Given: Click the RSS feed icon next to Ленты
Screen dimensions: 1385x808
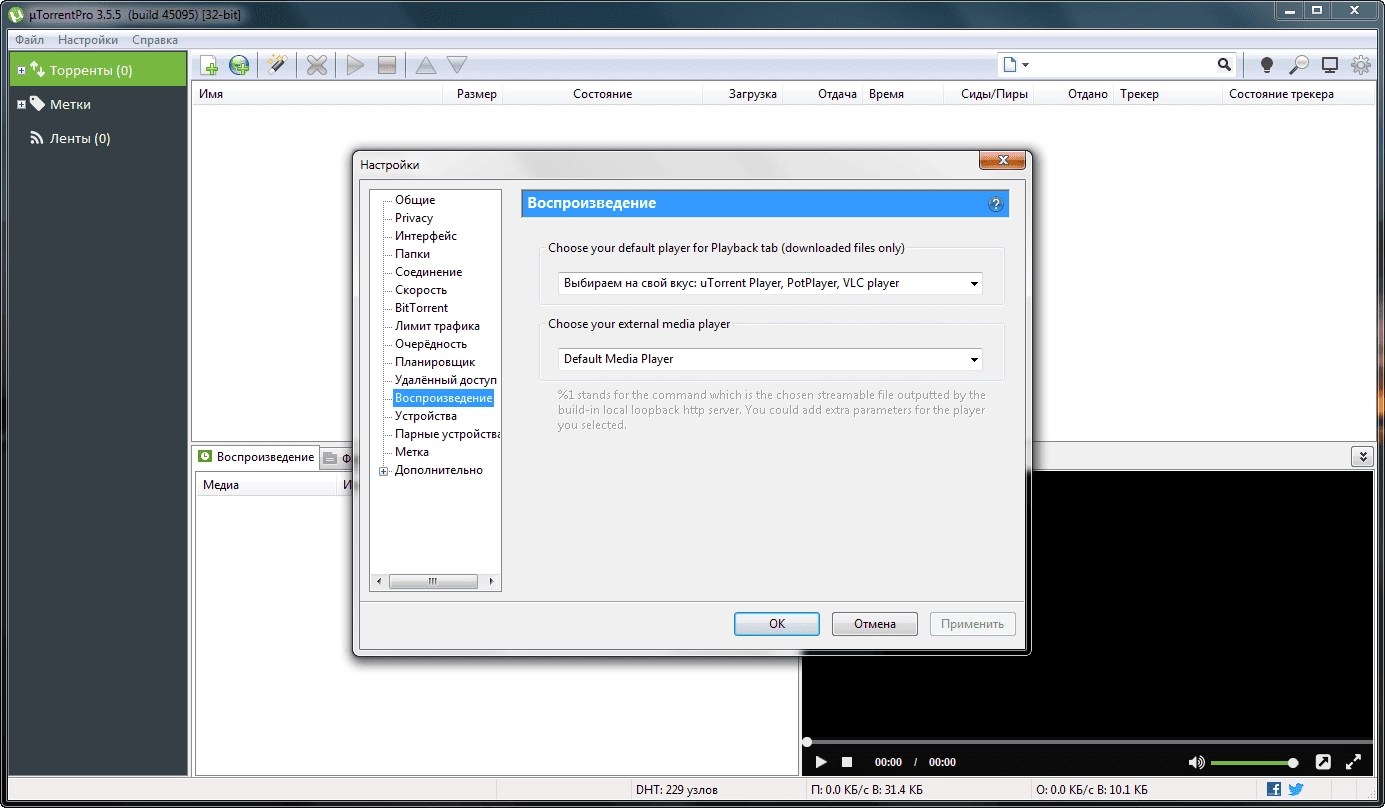Looking at the screenshot, I should click(37, 138).
